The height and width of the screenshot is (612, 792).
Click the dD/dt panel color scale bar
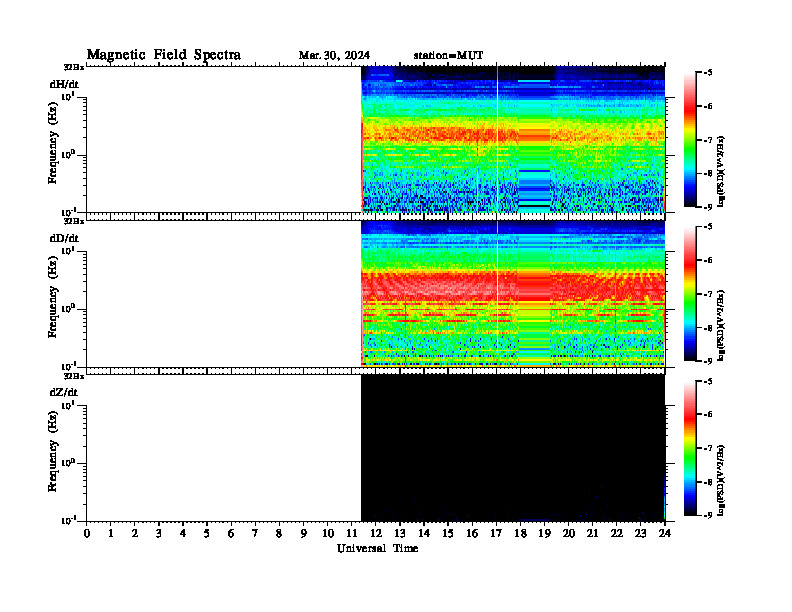click(690, 294)
